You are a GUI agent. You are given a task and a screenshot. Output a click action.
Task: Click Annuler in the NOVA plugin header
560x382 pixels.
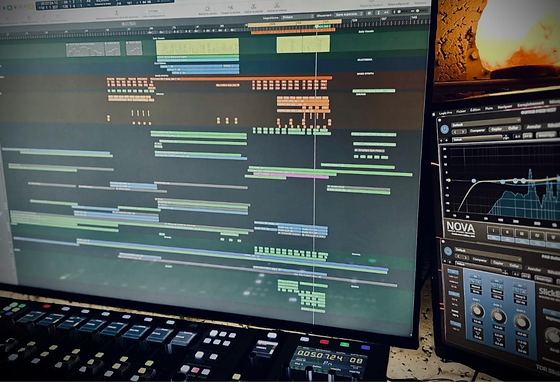point(534,127)
